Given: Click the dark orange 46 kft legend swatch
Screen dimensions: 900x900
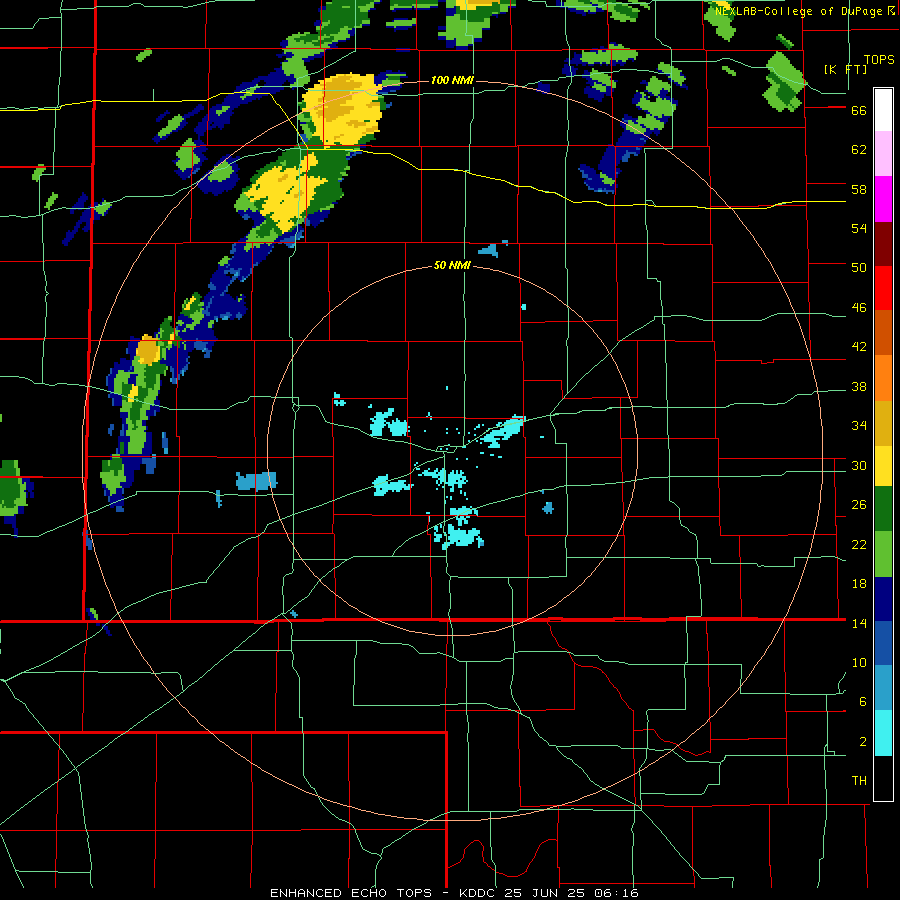Looking at the screenshot, I should coord(883,333).
